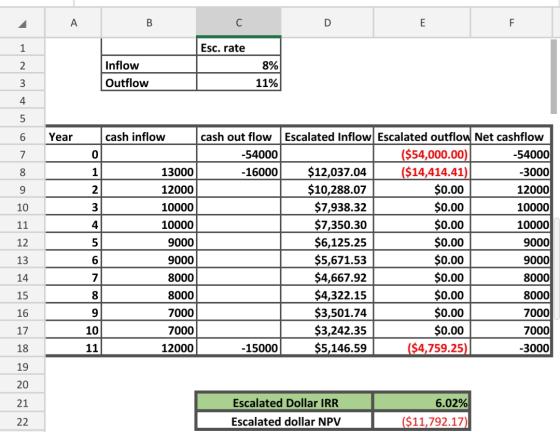The width and height of the screenshot is (560, 432).
Task: Select the 8% inflow rate cell
Action: pyautogui.click(x=239, y=65)
